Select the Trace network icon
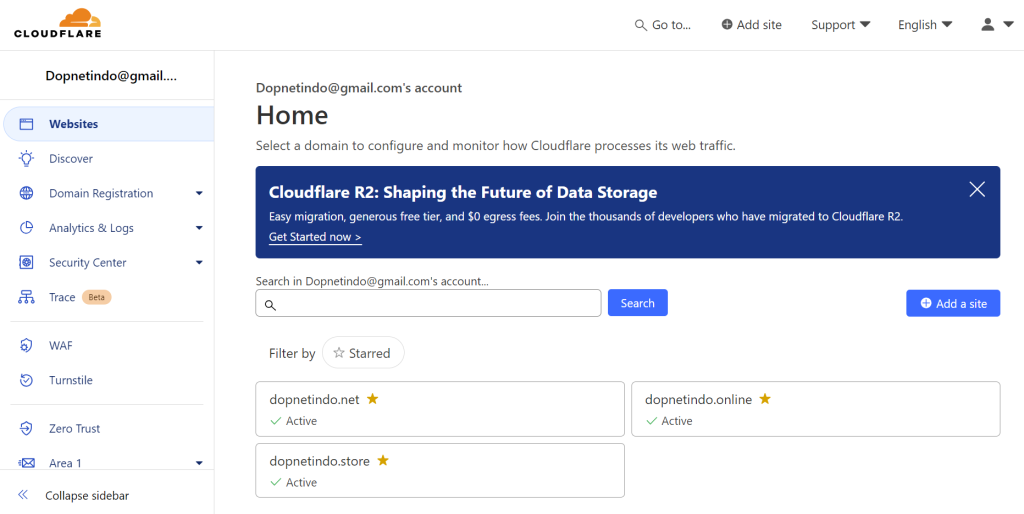Viewport: 1024px width, 514px height. 26,297
